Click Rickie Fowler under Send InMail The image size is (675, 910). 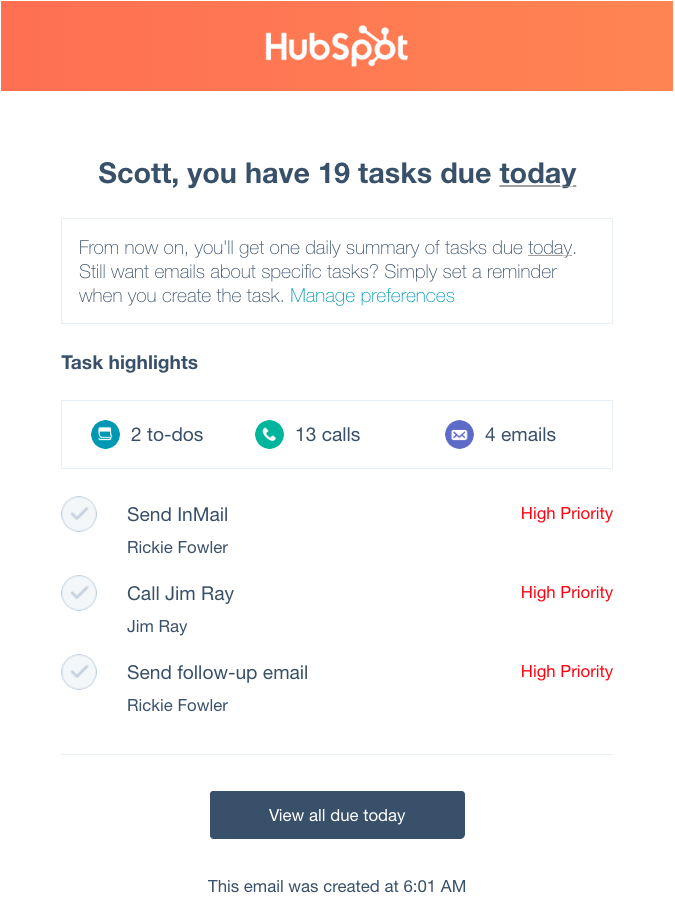point(177,547)
